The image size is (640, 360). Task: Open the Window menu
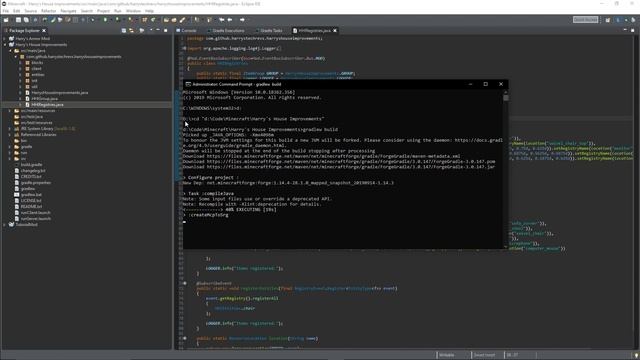(133, 11)
